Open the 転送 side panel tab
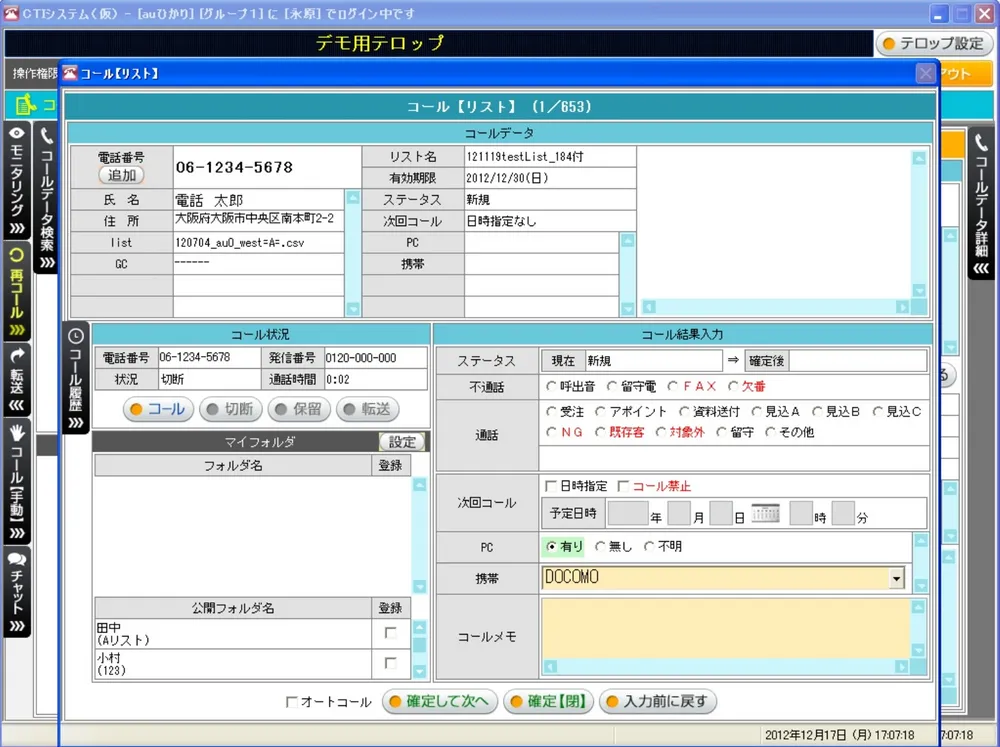The height and width of the screenshot is (747, 1000). point(17,381)
